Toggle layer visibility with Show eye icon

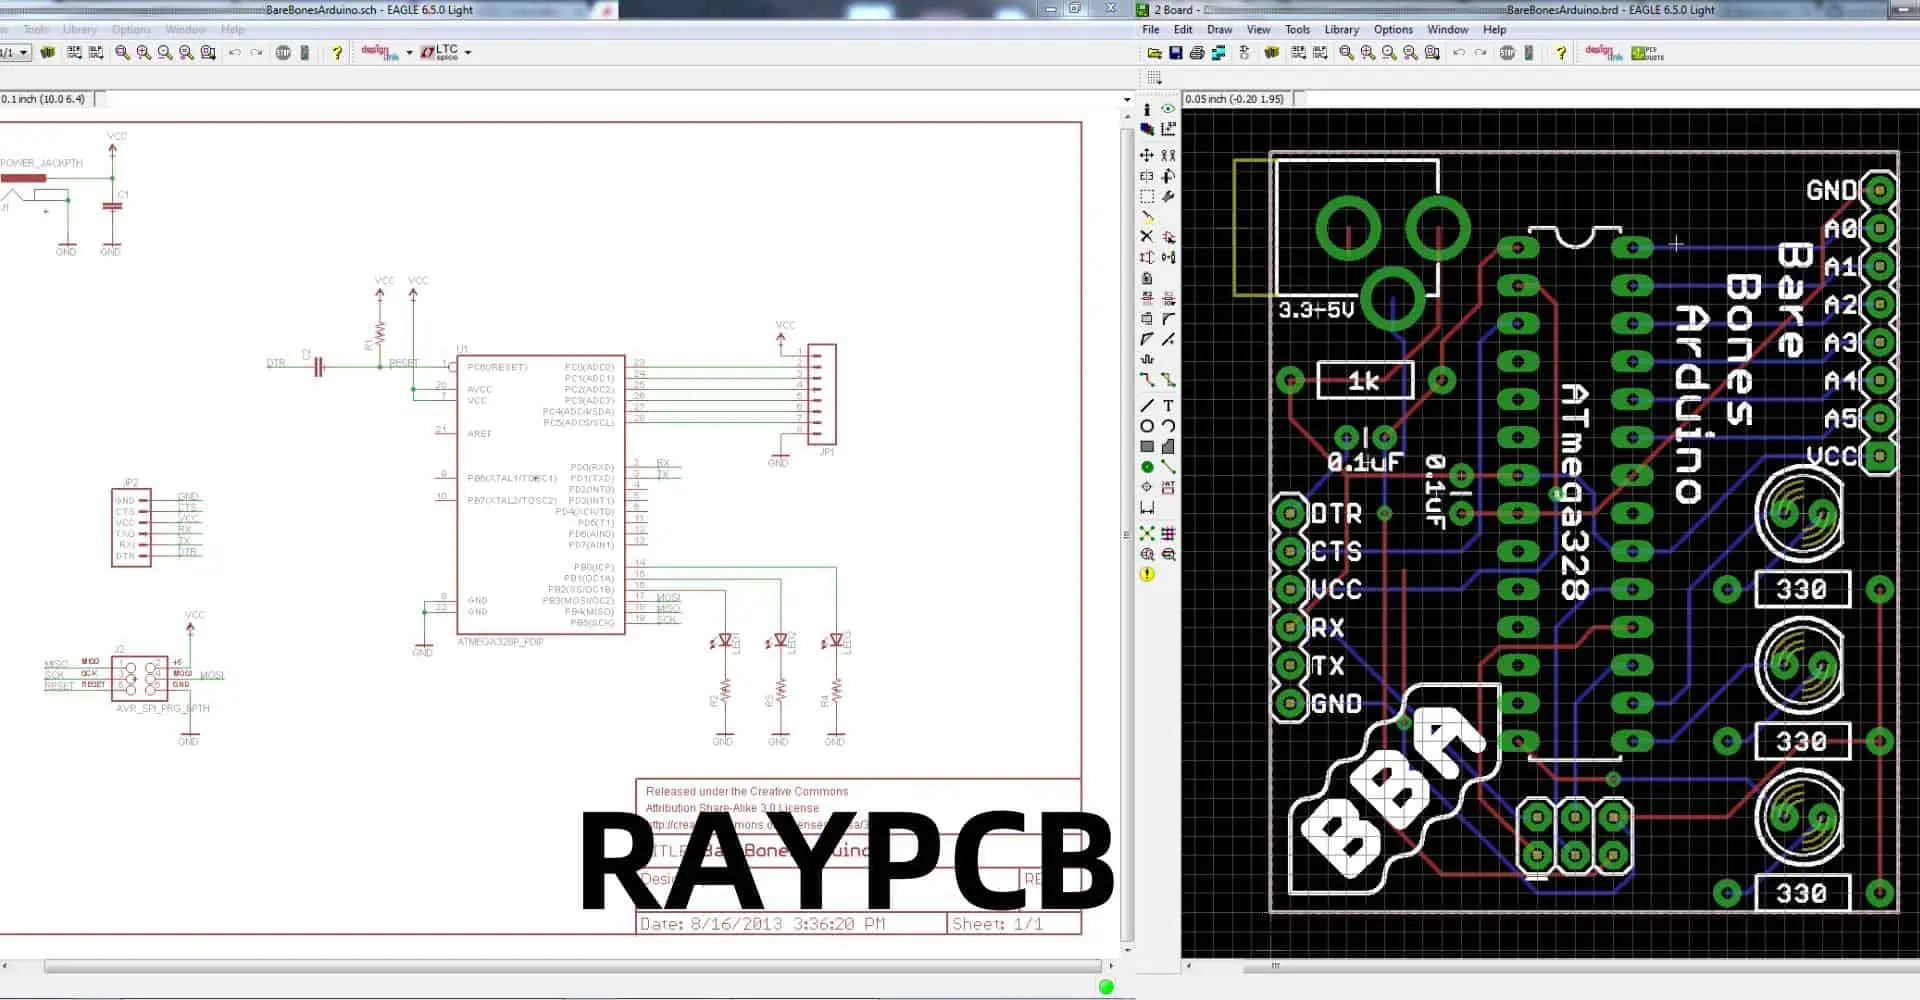point(1168,109)
